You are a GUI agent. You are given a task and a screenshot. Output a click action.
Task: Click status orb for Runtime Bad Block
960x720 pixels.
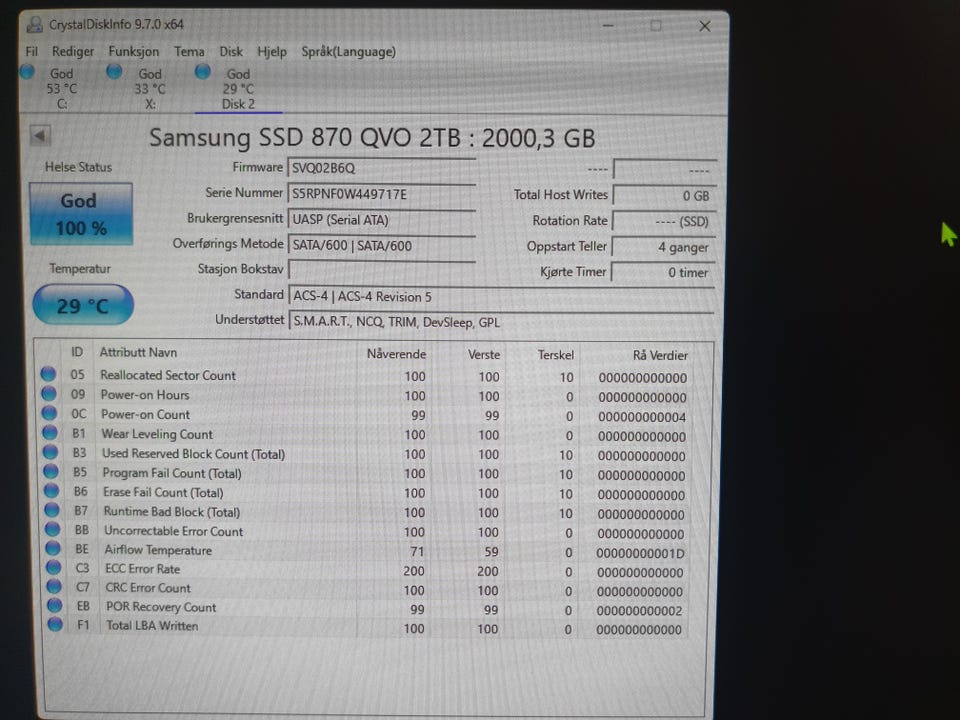point(53,510)
